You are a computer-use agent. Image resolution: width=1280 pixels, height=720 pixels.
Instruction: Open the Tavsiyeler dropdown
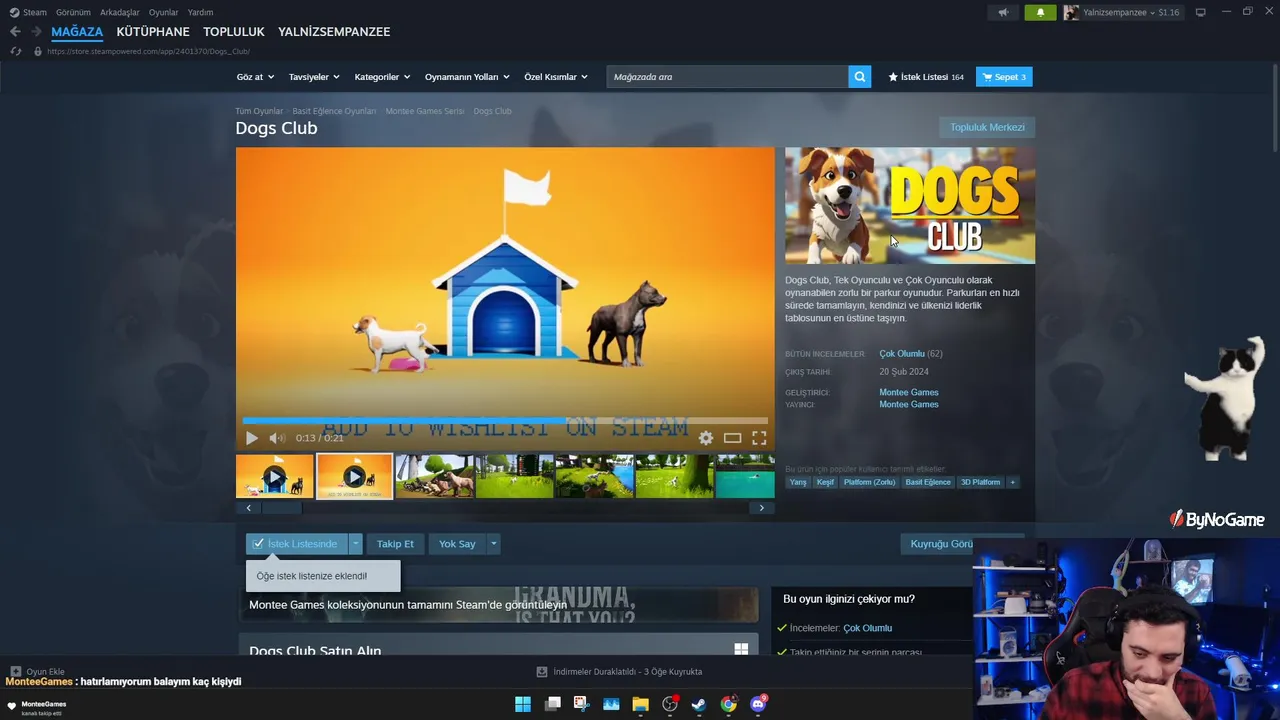[314, 77]
